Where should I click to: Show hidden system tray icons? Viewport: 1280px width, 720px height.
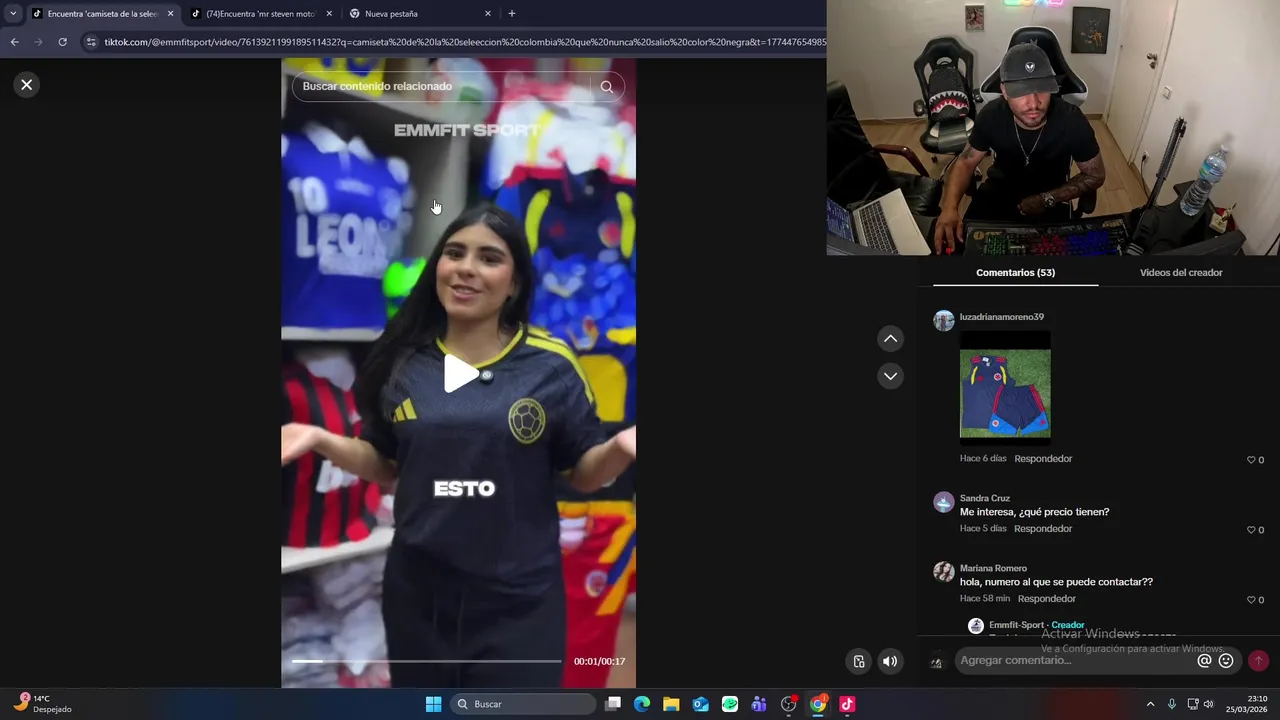(1150, 704)
